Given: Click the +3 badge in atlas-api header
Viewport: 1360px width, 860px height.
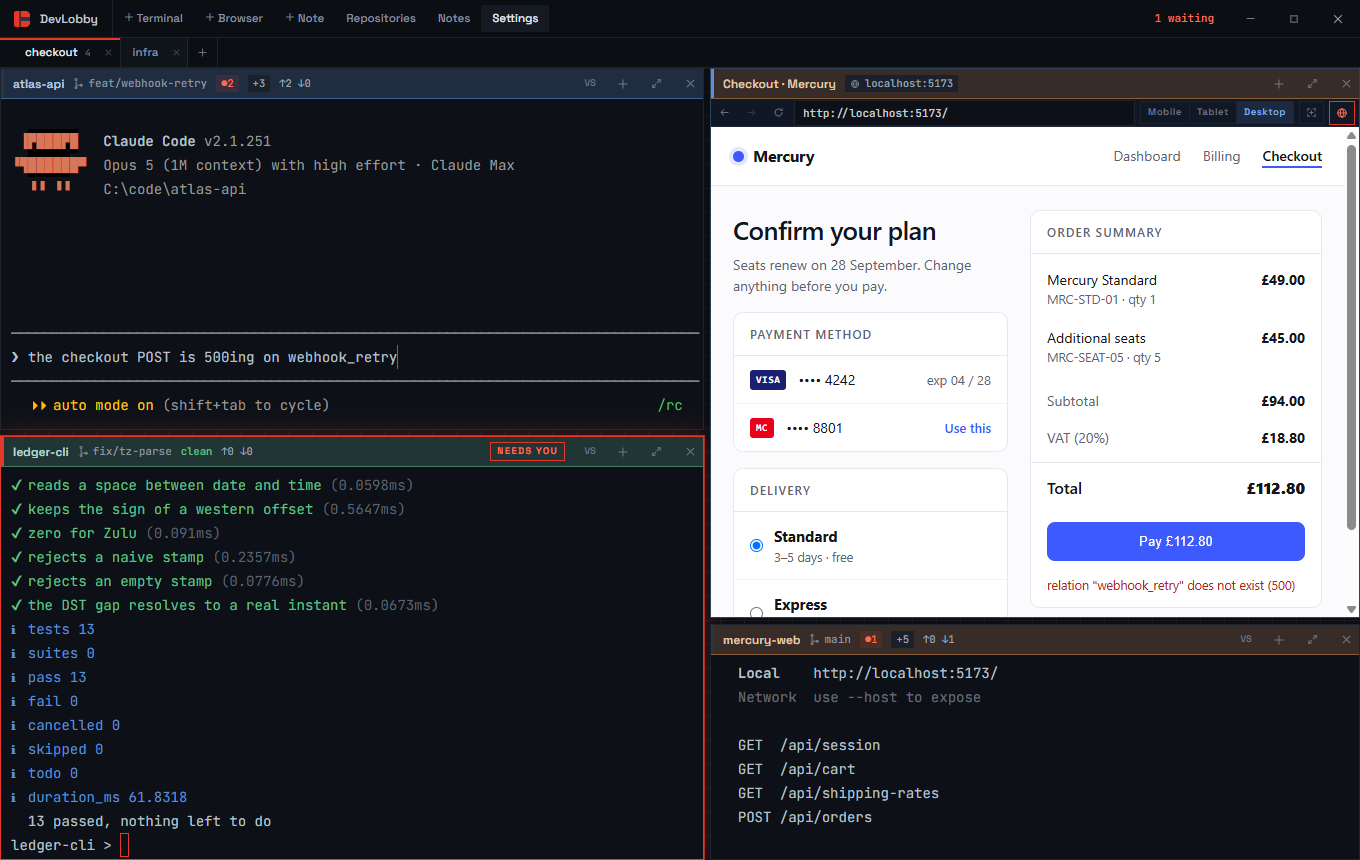Looking at the screenshot, I should (259, 84).
